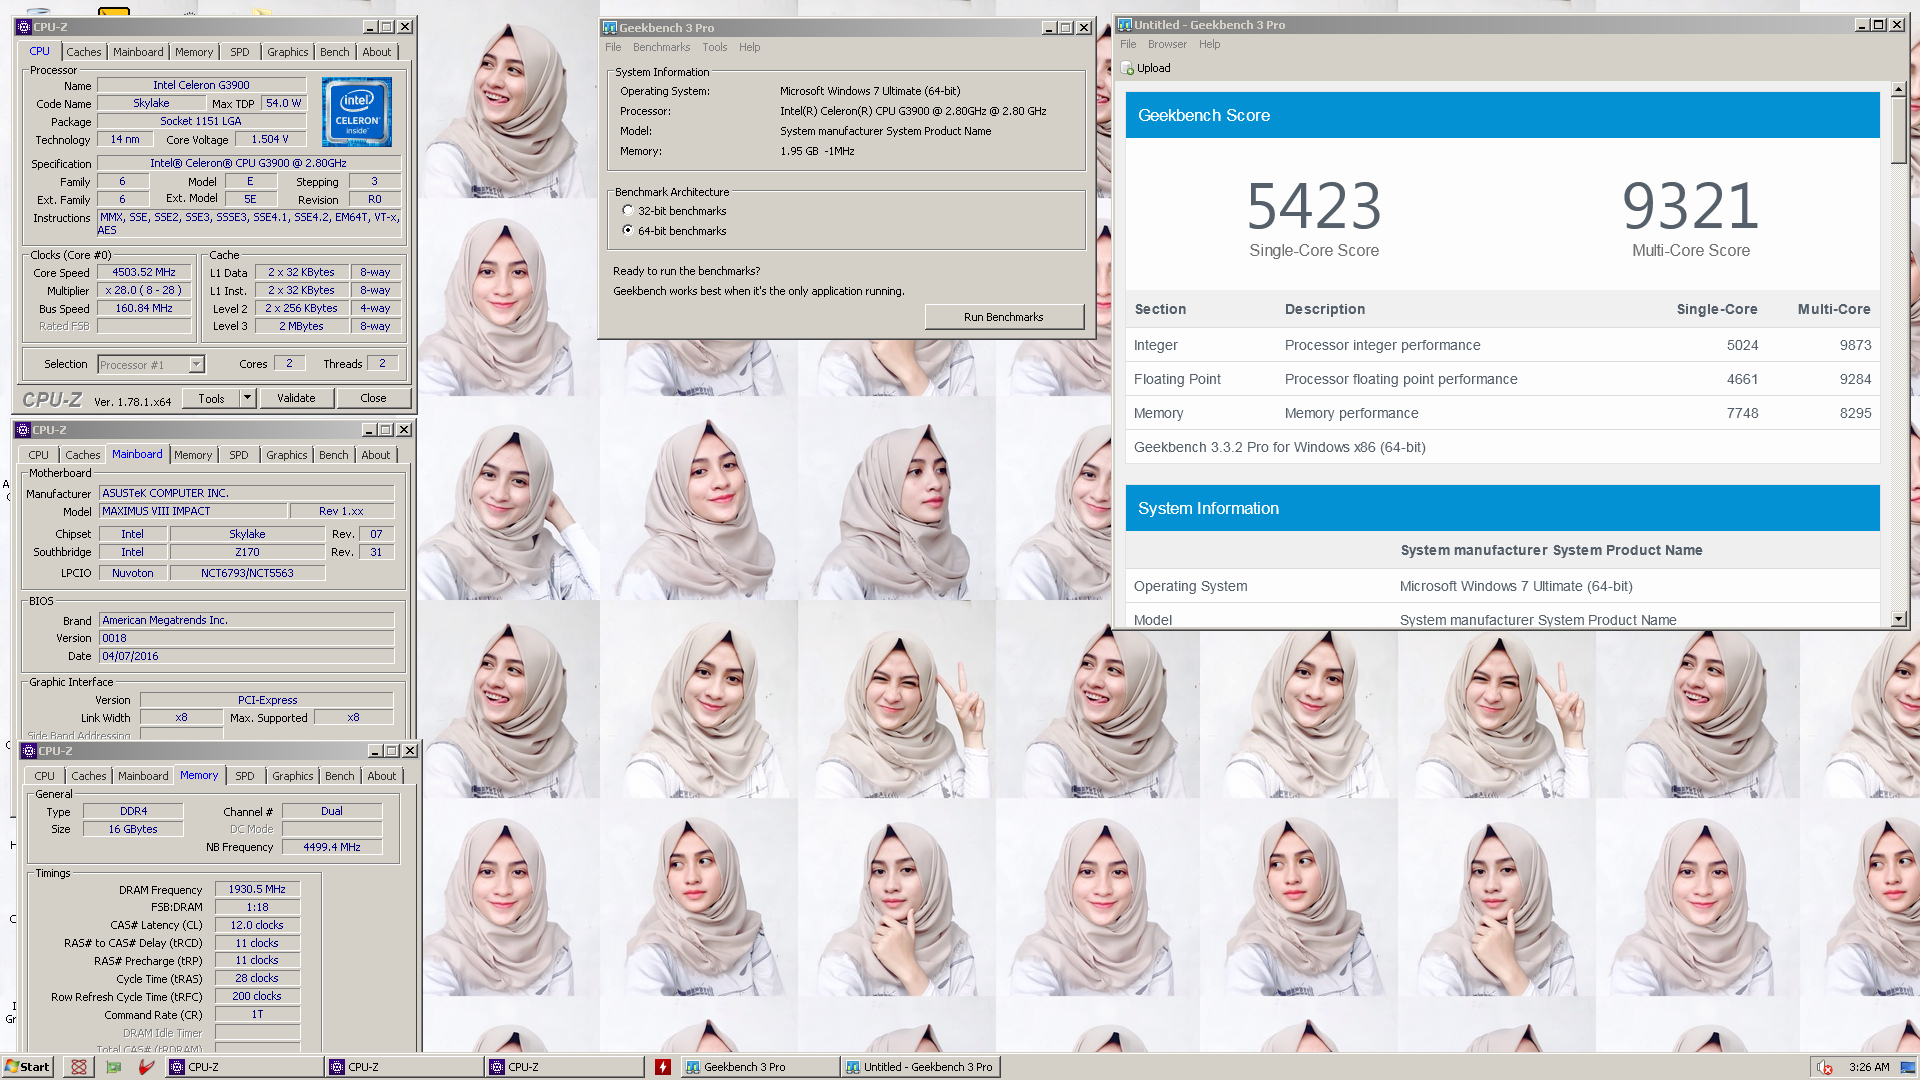Click the Intel Celeron G3900 name field

201,85
